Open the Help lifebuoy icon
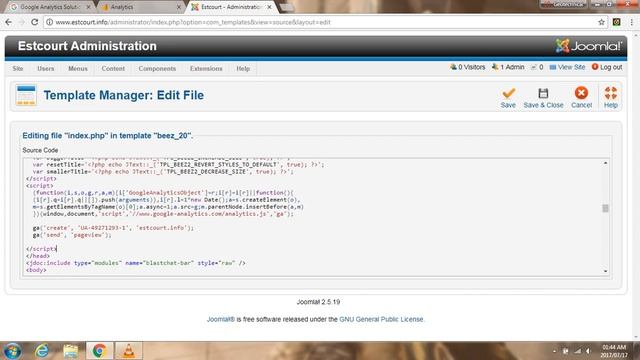640x360 pixels. pyautogui.click(x=611, y=93)
